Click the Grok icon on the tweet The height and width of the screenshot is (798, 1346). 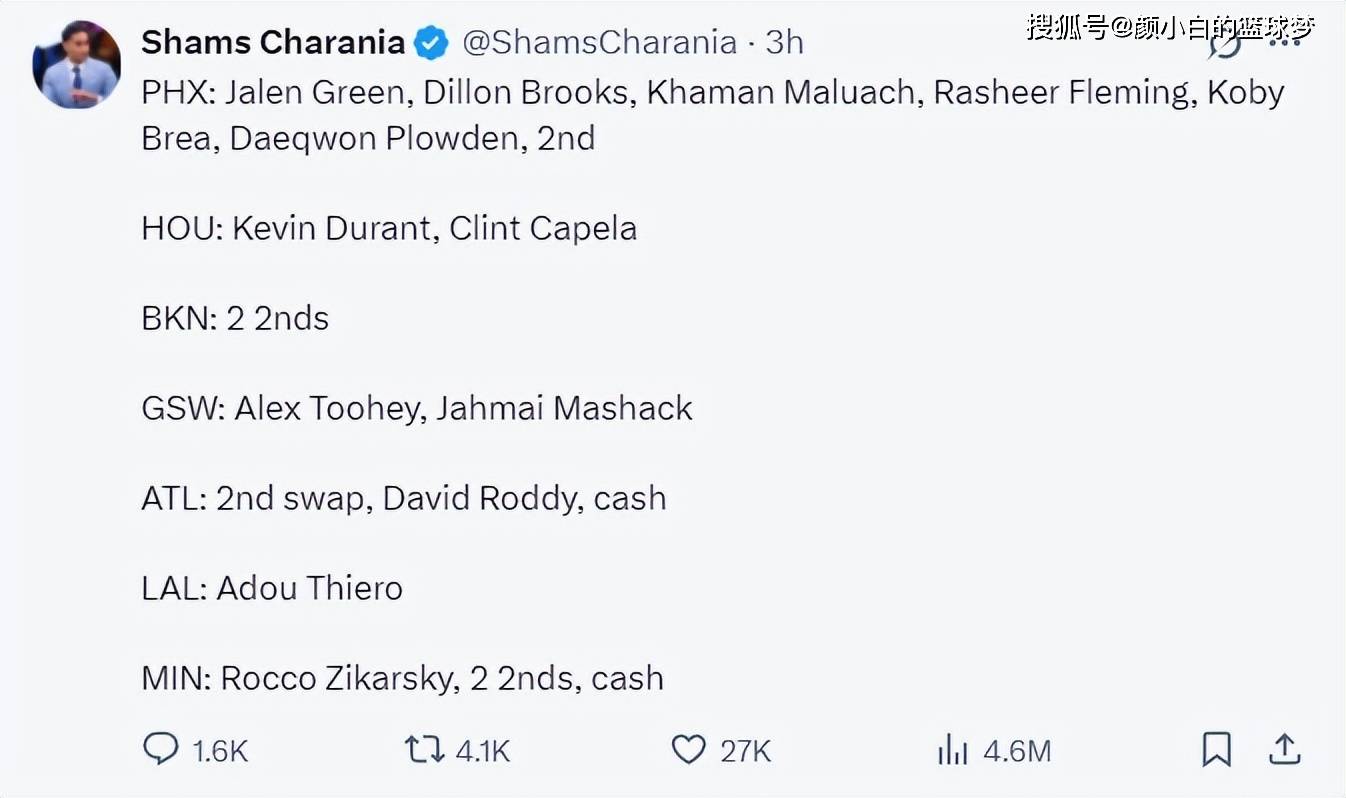pyautogui.click(x=1224, y=45)
